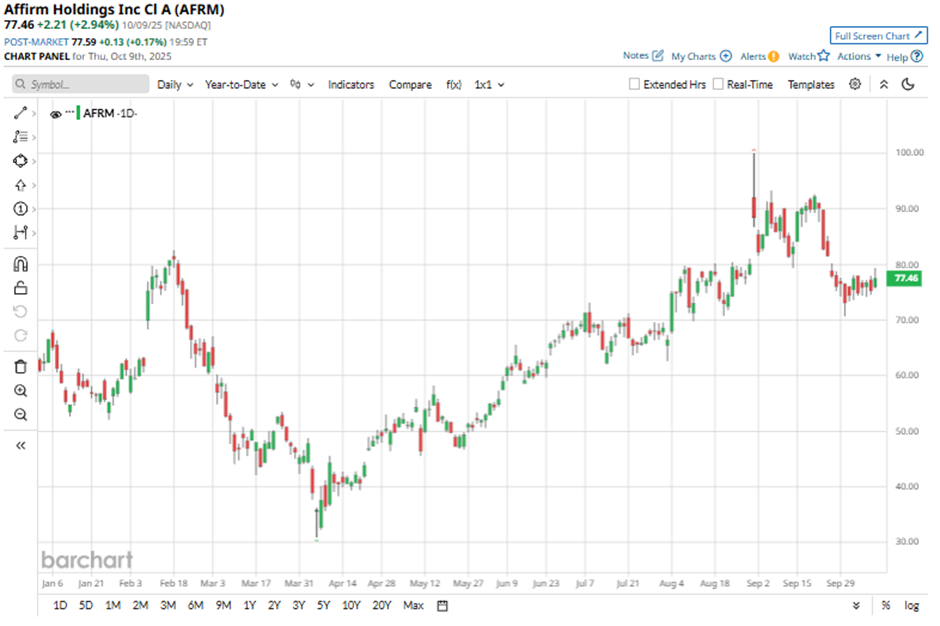Zoom in on the chart
Viewport: 940px width, 626px height.
click(20, 391)
